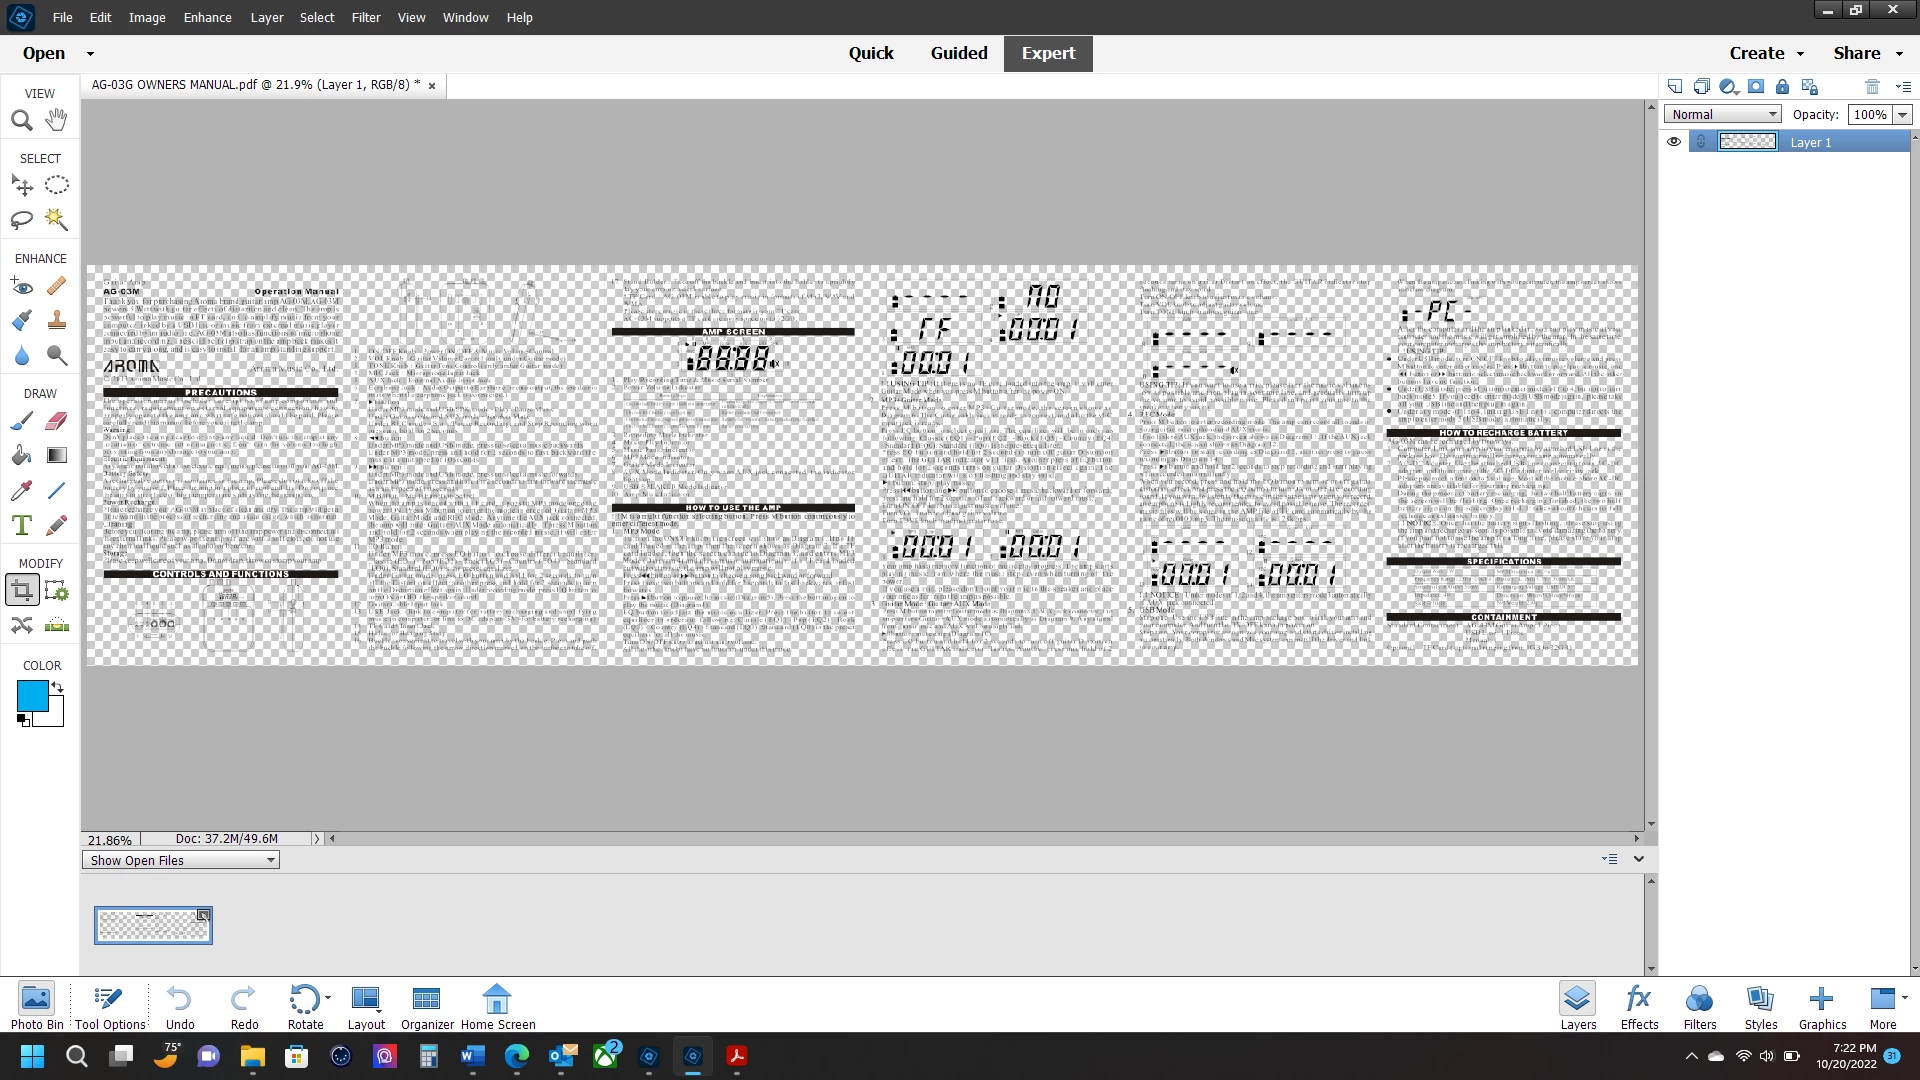Activate the Crop tool
This screenshot has height=1080, width=1920.
pyautogui.click(x=22, y=591)
